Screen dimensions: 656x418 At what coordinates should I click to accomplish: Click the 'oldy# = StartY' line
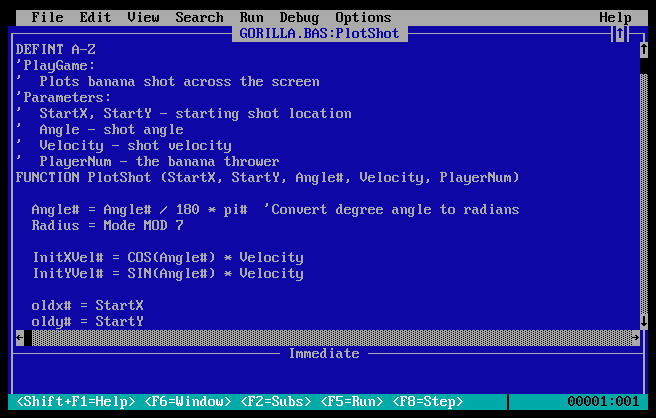pos(87,321)
